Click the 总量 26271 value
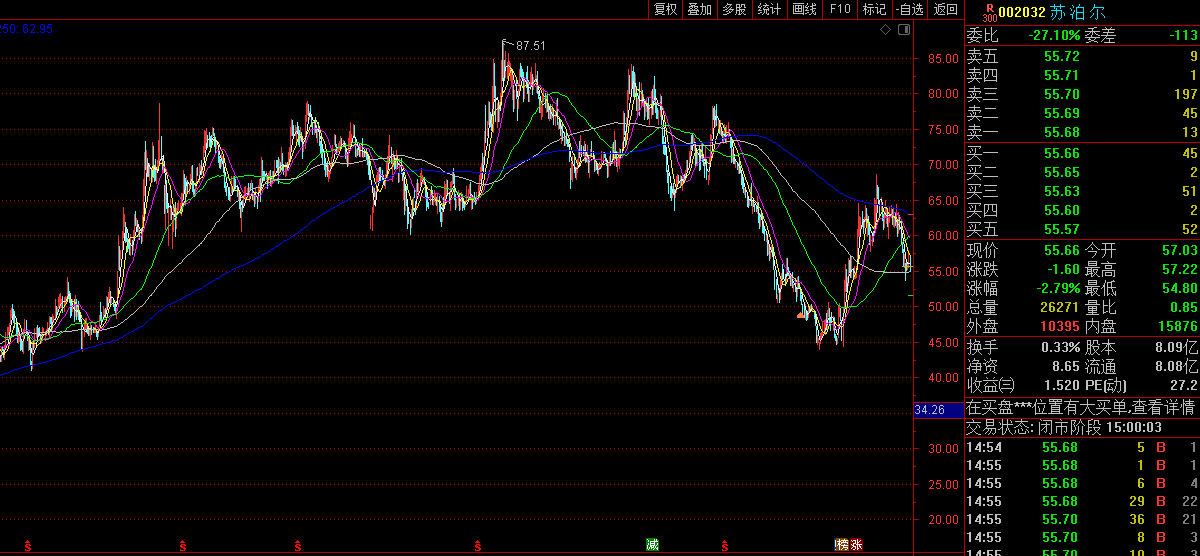The width and height of the screenshot is (1200, 556). pyautogui.click(x=1060, y=307)
